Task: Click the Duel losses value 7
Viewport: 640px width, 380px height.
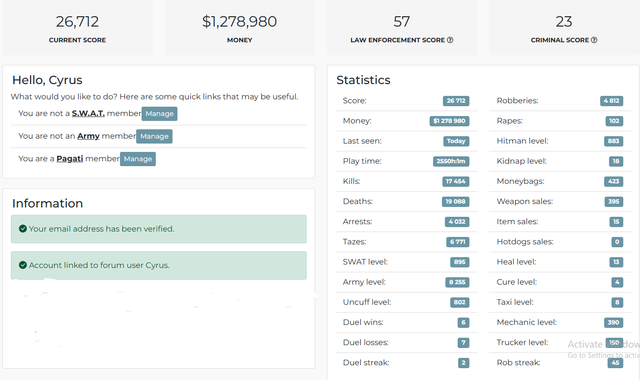Action: point(463,342)
